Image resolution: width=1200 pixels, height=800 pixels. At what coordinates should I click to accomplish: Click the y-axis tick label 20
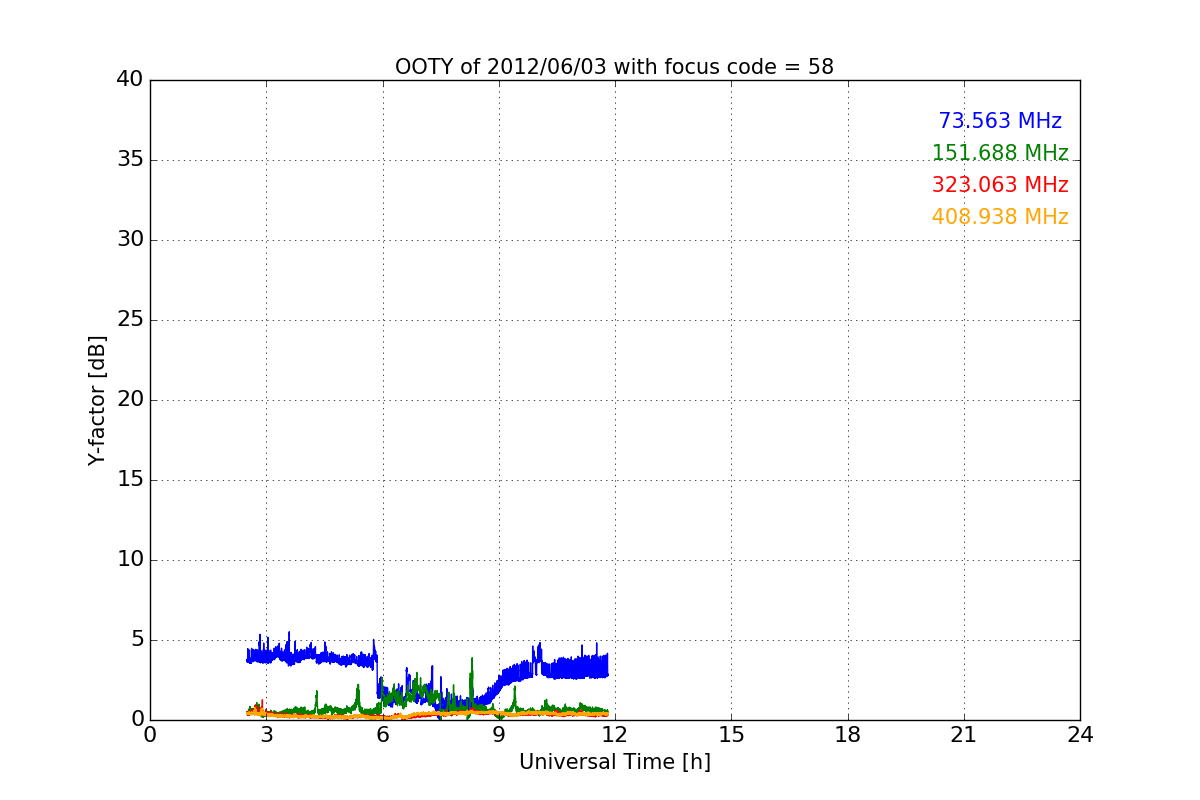[130, 400]
